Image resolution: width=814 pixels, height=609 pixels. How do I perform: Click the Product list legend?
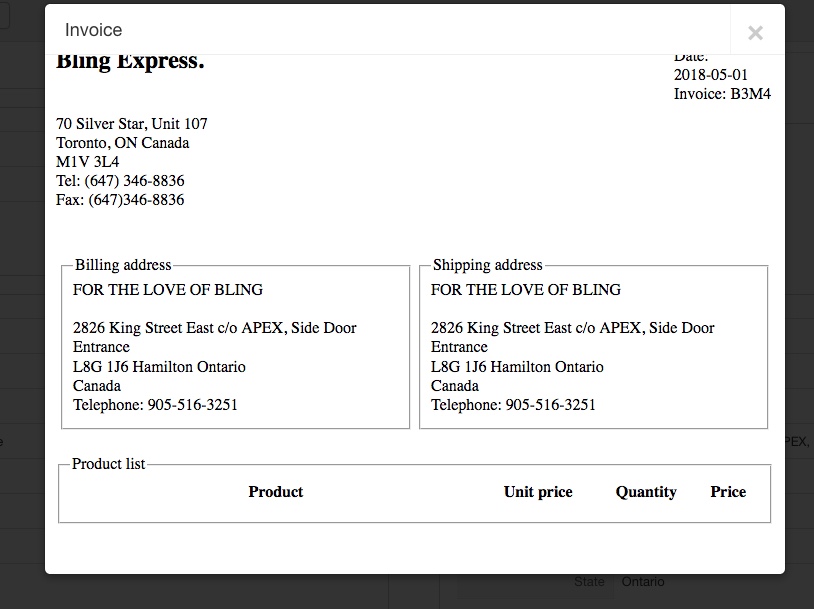(108, 464)
